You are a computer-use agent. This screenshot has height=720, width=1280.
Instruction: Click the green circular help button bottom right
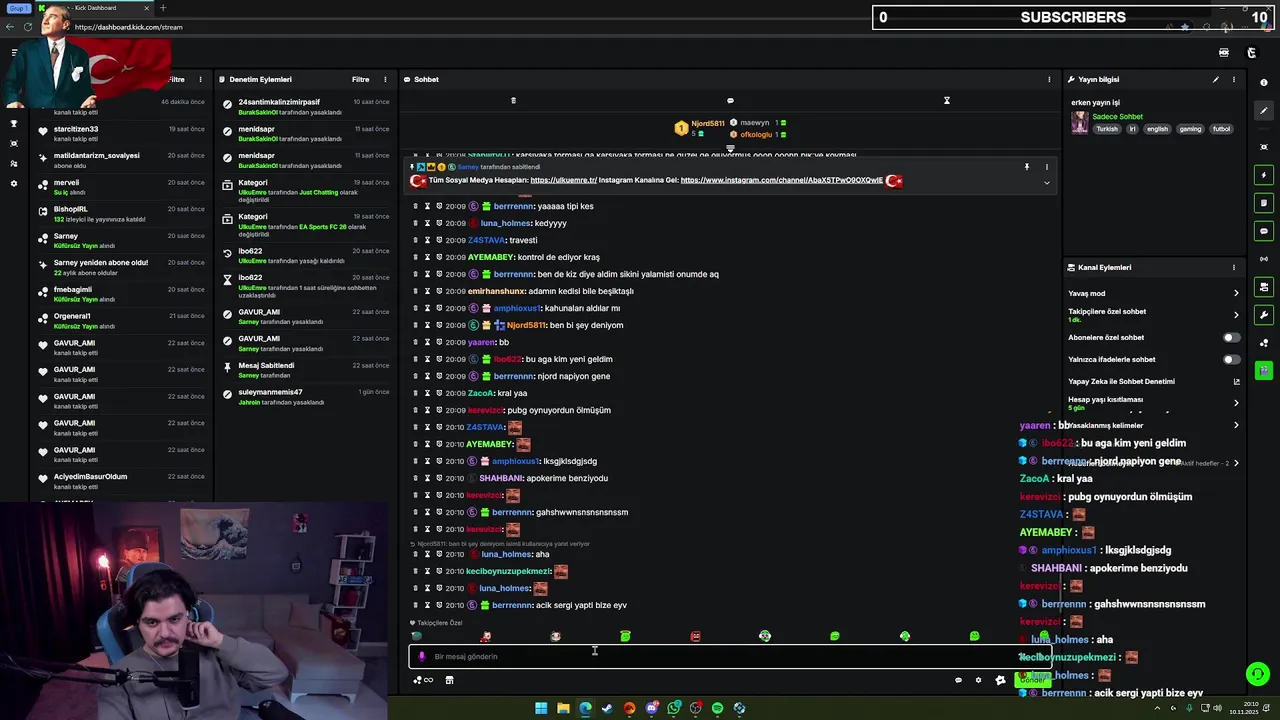click(x=1258, y=674)
